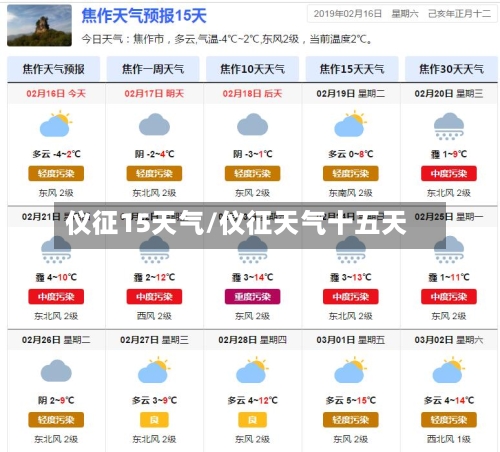Screen dimensions: 500x452
Task: Click the 良 badge for 02月28日
Action: coord(252,420)
